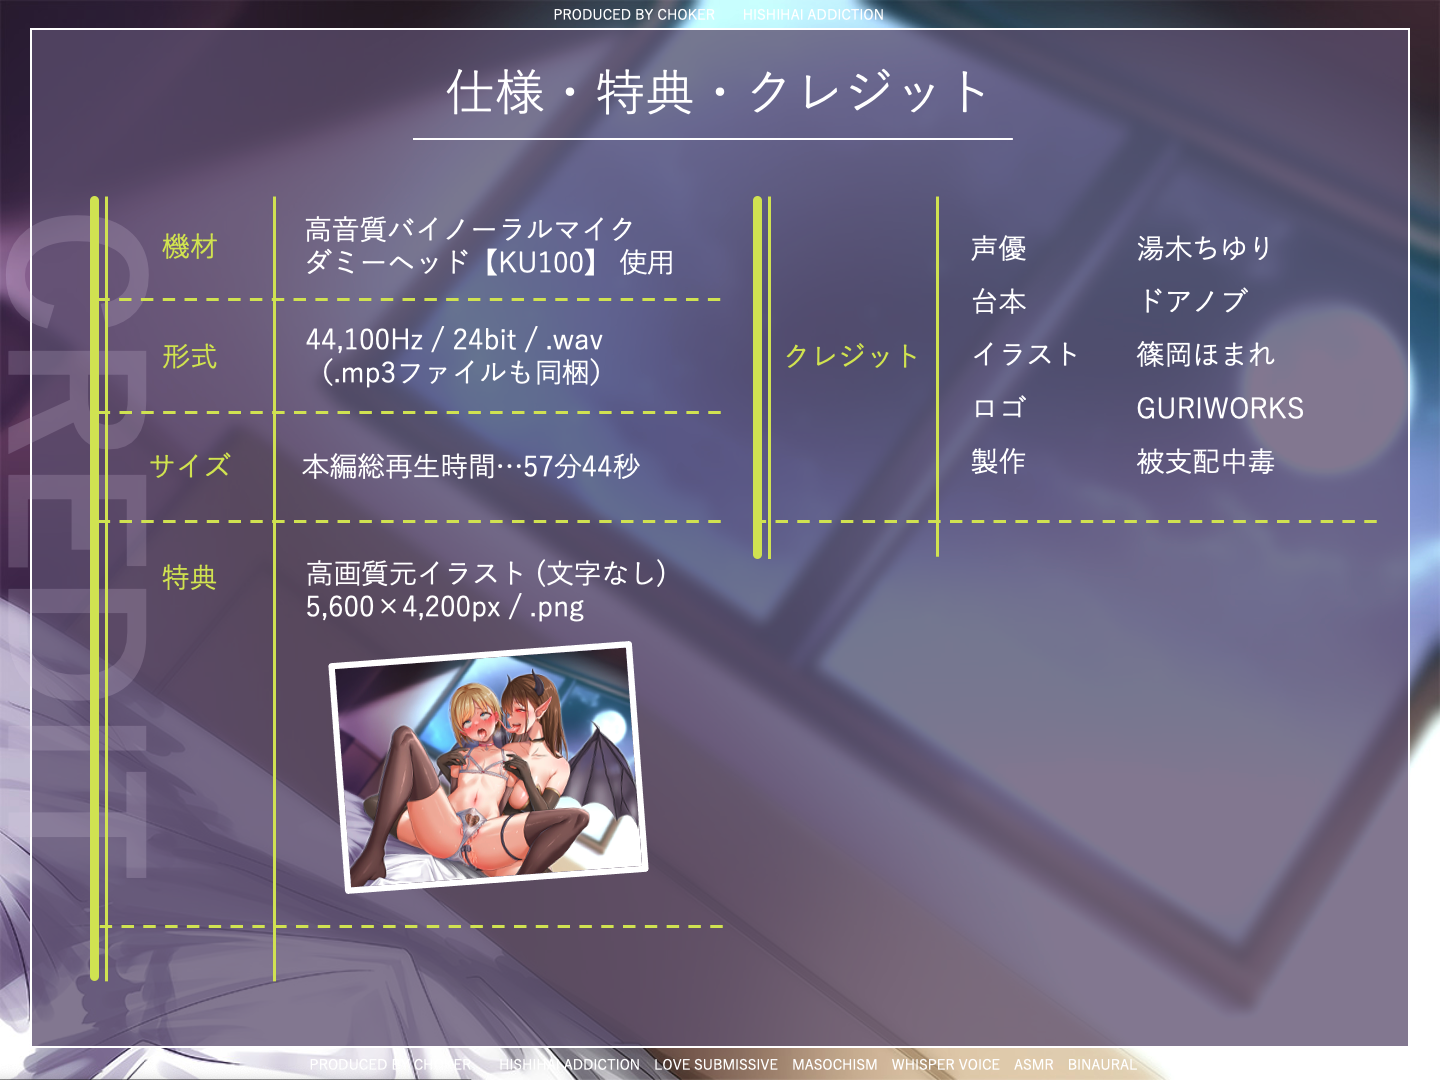1440x1080 pixels.
Task: Click the 形式 row label
Action: click(x=189, y=356)
